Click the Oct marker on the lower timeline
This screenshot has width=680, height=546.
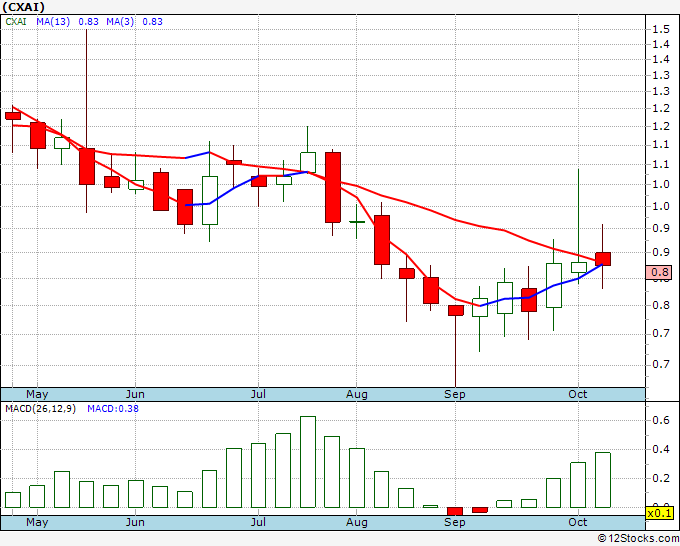[578, 522]
